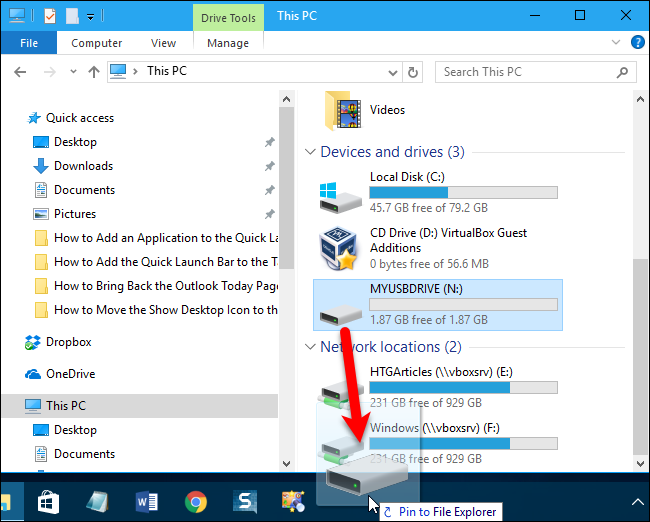Click the Search This PC box
Viewport: 650px width, 522px height.
(536, 72)
